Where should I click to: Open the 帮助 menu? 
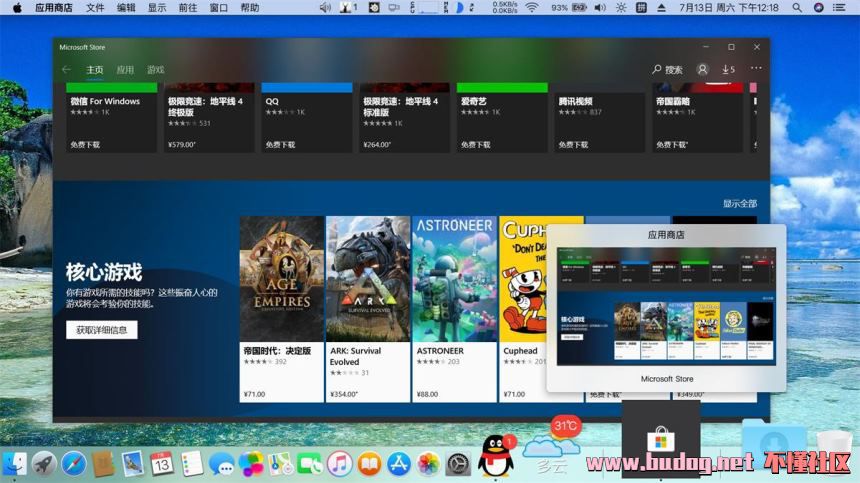[x=250, y=8]
